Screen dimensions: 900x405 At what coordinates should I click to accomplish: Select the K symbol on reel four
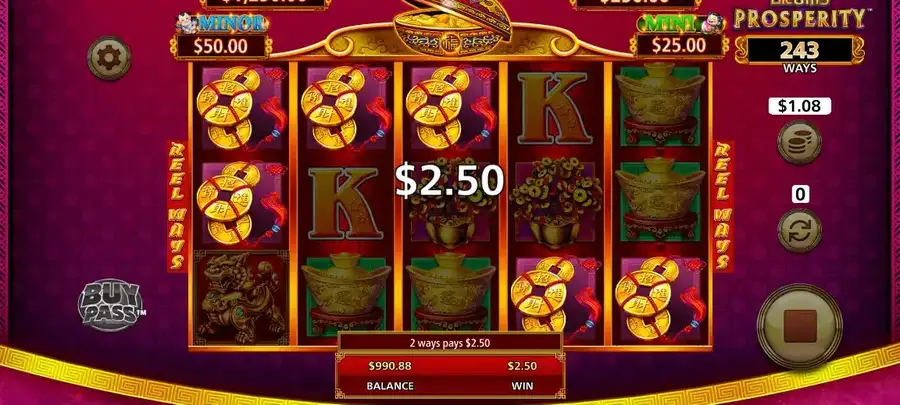[x=554, y=108]
